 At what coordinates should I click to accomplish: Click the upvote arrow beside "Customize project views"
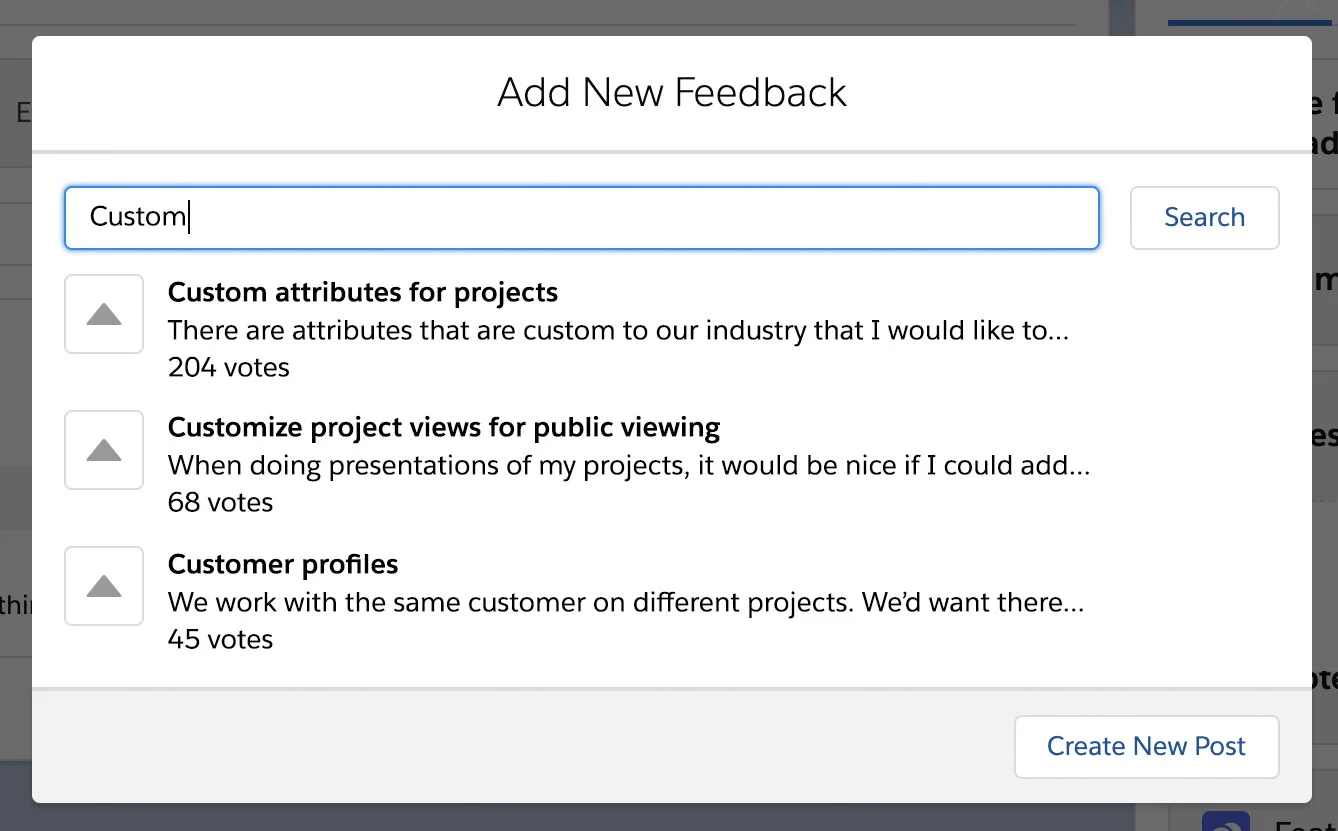tap(104, 450)
